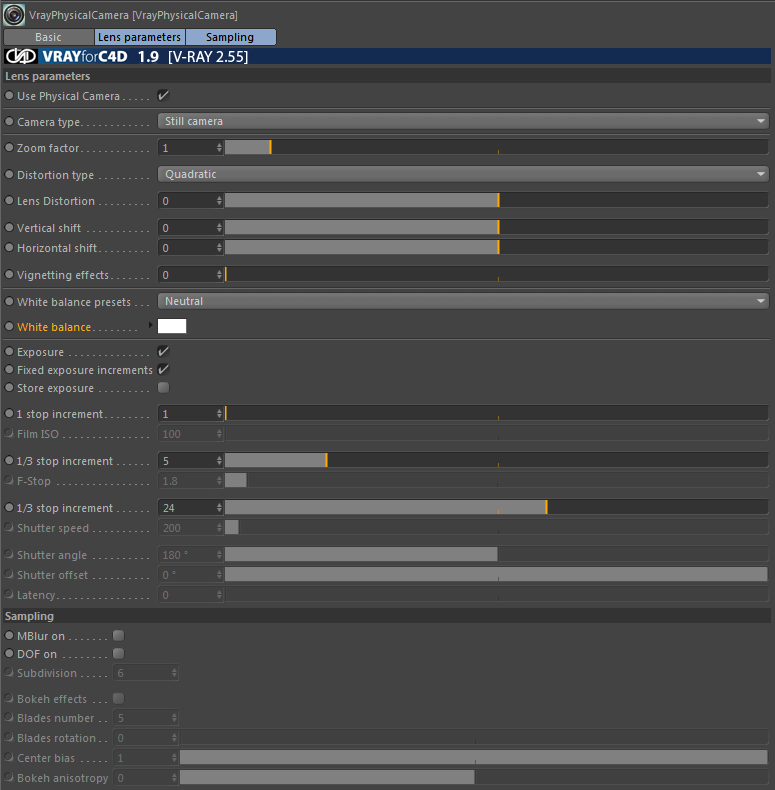The width and height of the screenshot is (775, 790).
Task: Click slider of 1/3 stop increment value 24
Action: coord(496,508)
